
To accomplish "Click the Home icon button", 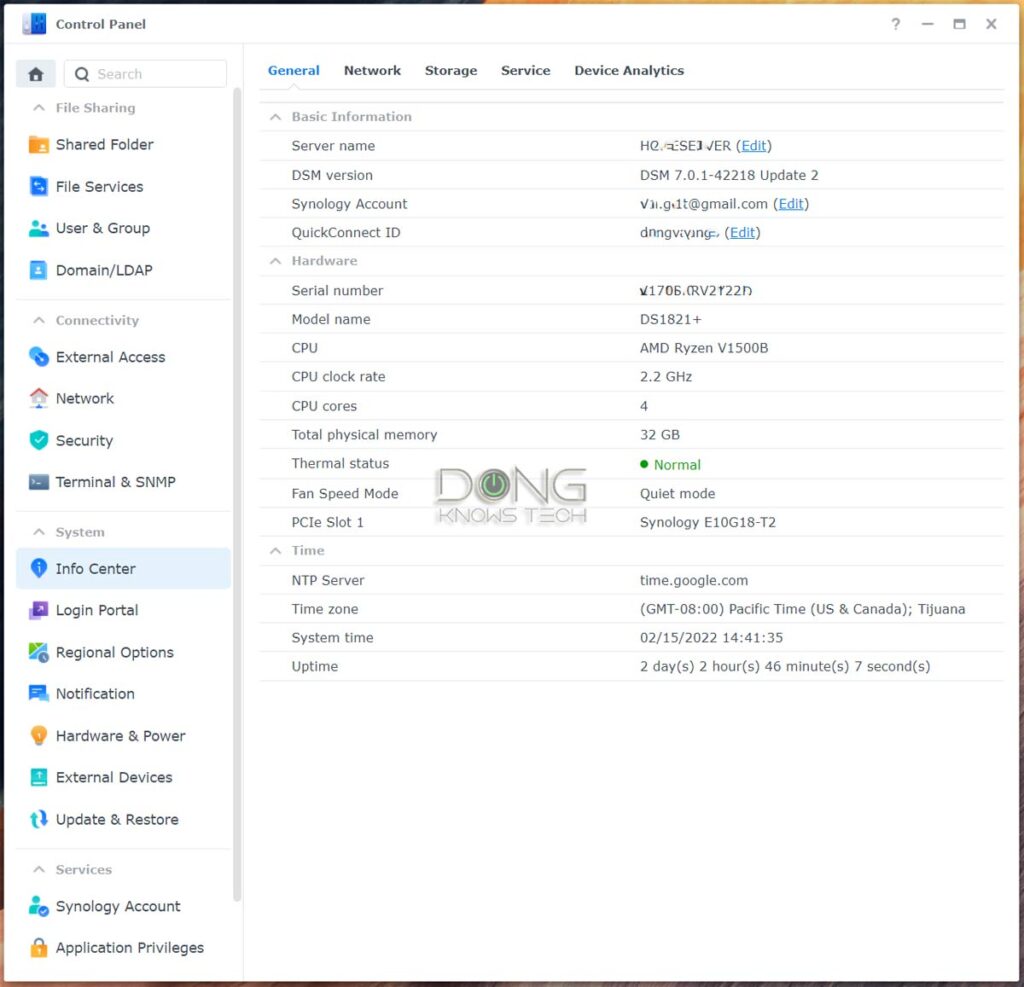I will pyautogui.click(x=36, y=74).
